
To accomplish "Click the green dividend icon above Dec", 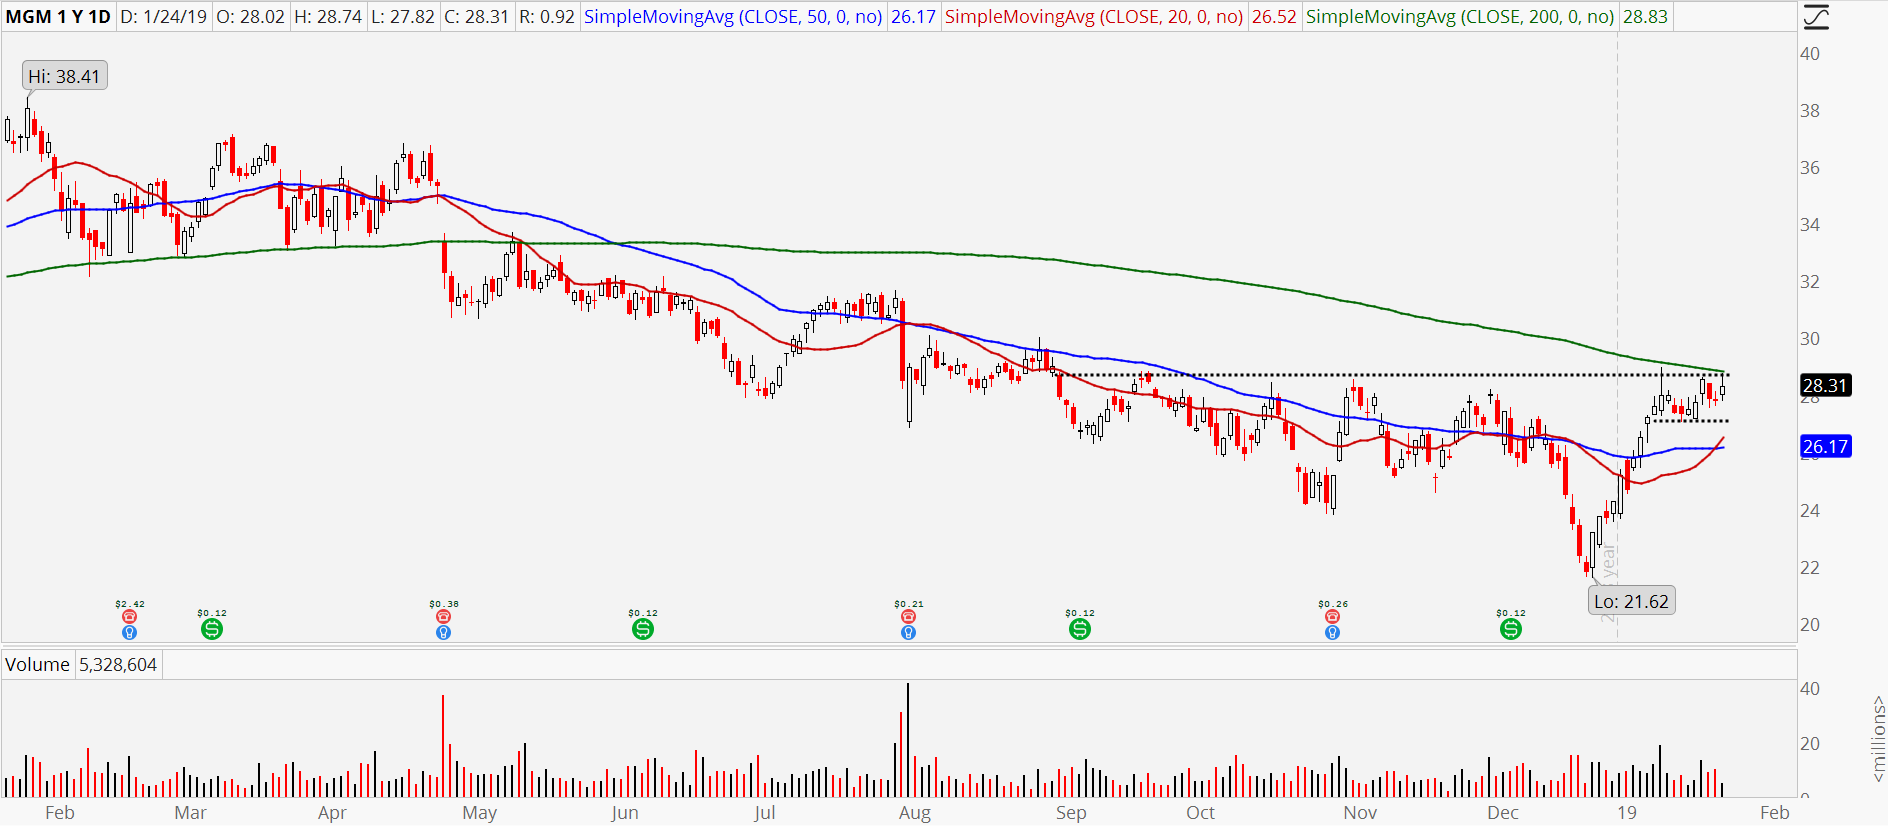I will (1511, 629).
